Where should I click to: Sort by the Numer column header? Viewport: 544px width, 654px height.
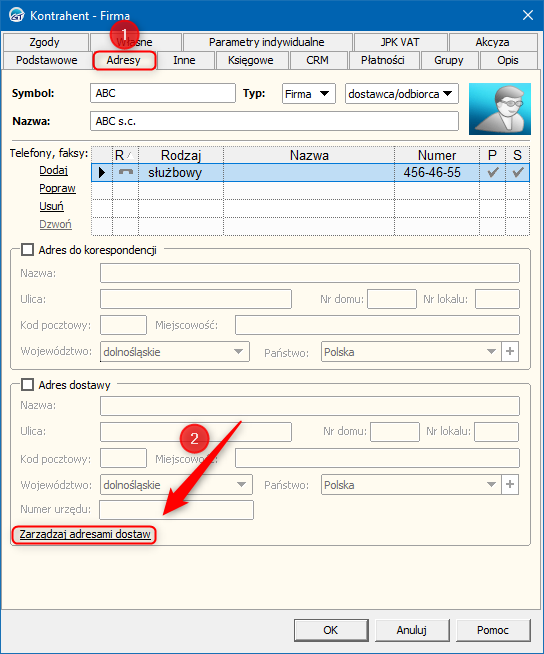click(437, 155)
